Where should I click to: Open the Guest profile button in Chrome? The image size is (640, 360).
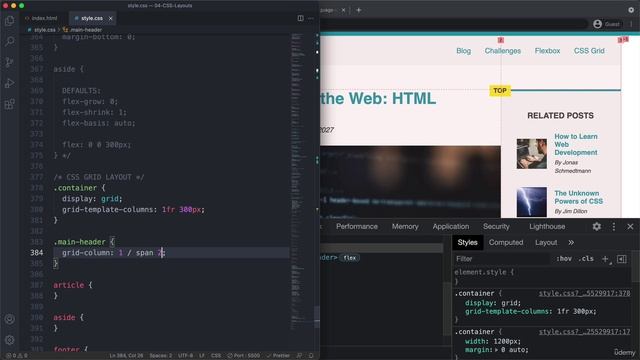[x=606, y=24]
